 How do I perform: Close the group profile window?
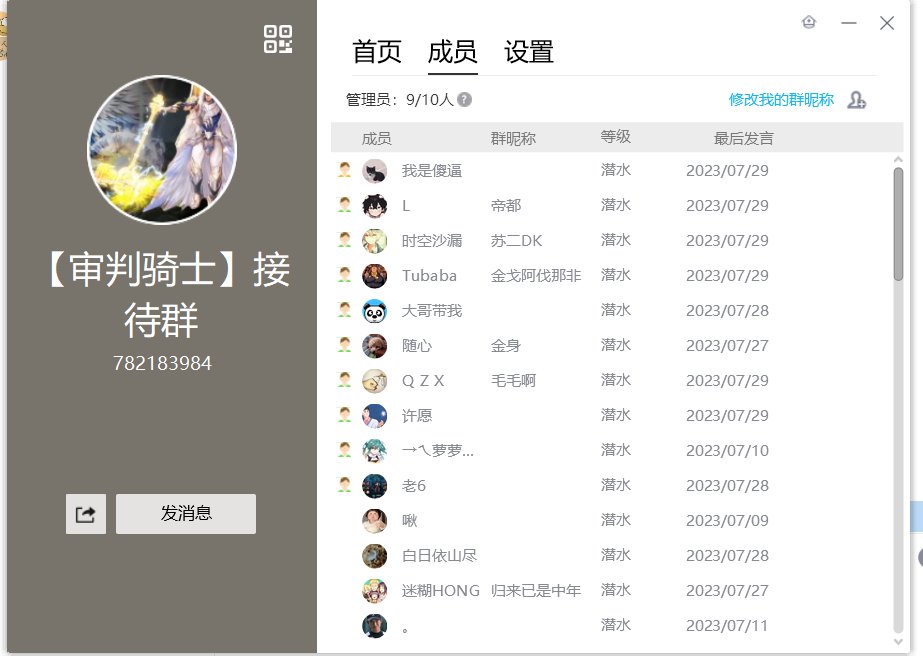(887, 23)
